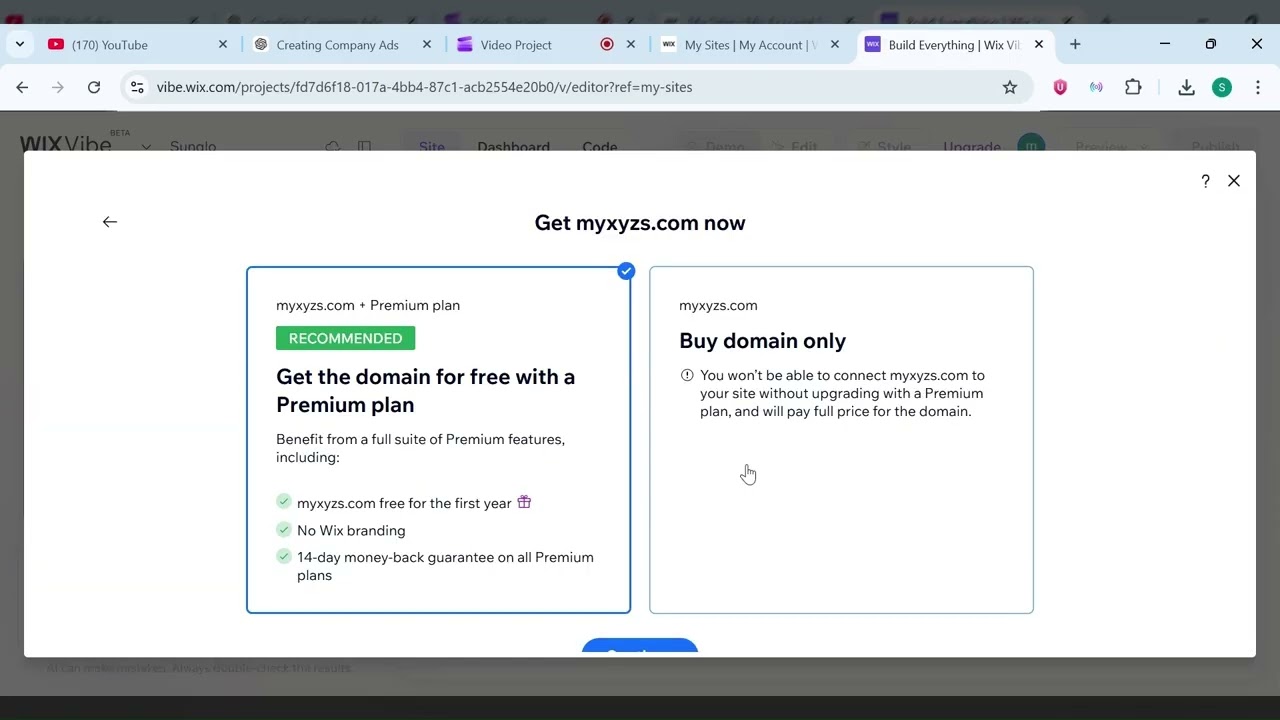Click Upgrade link in Wix editor
Viewport: 1280px width, 720px height.
point(972,146)
